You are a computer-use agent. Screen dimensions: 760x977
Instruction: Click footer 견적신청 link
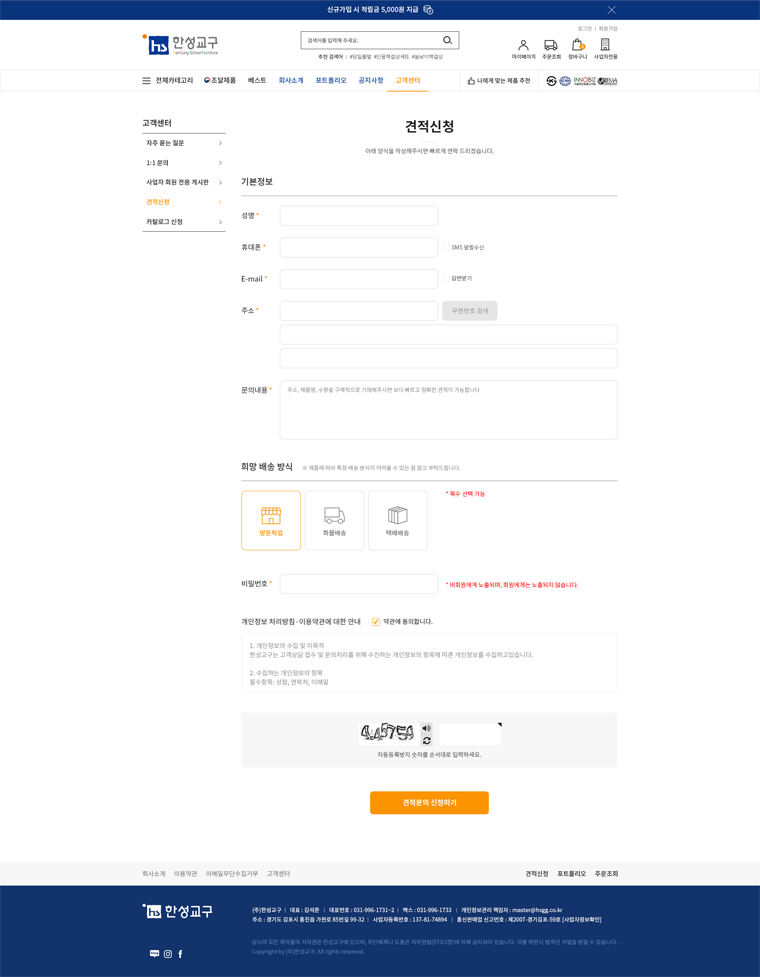pos(537,874)
